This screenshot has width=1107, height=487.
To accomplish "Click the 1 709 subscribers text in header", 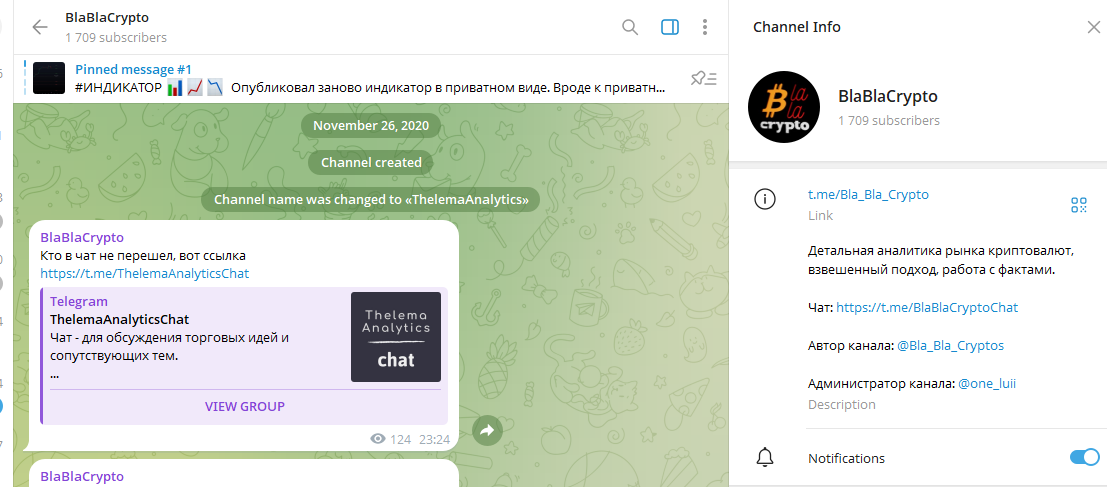I will pyautogui.click(x=116, y=37).
